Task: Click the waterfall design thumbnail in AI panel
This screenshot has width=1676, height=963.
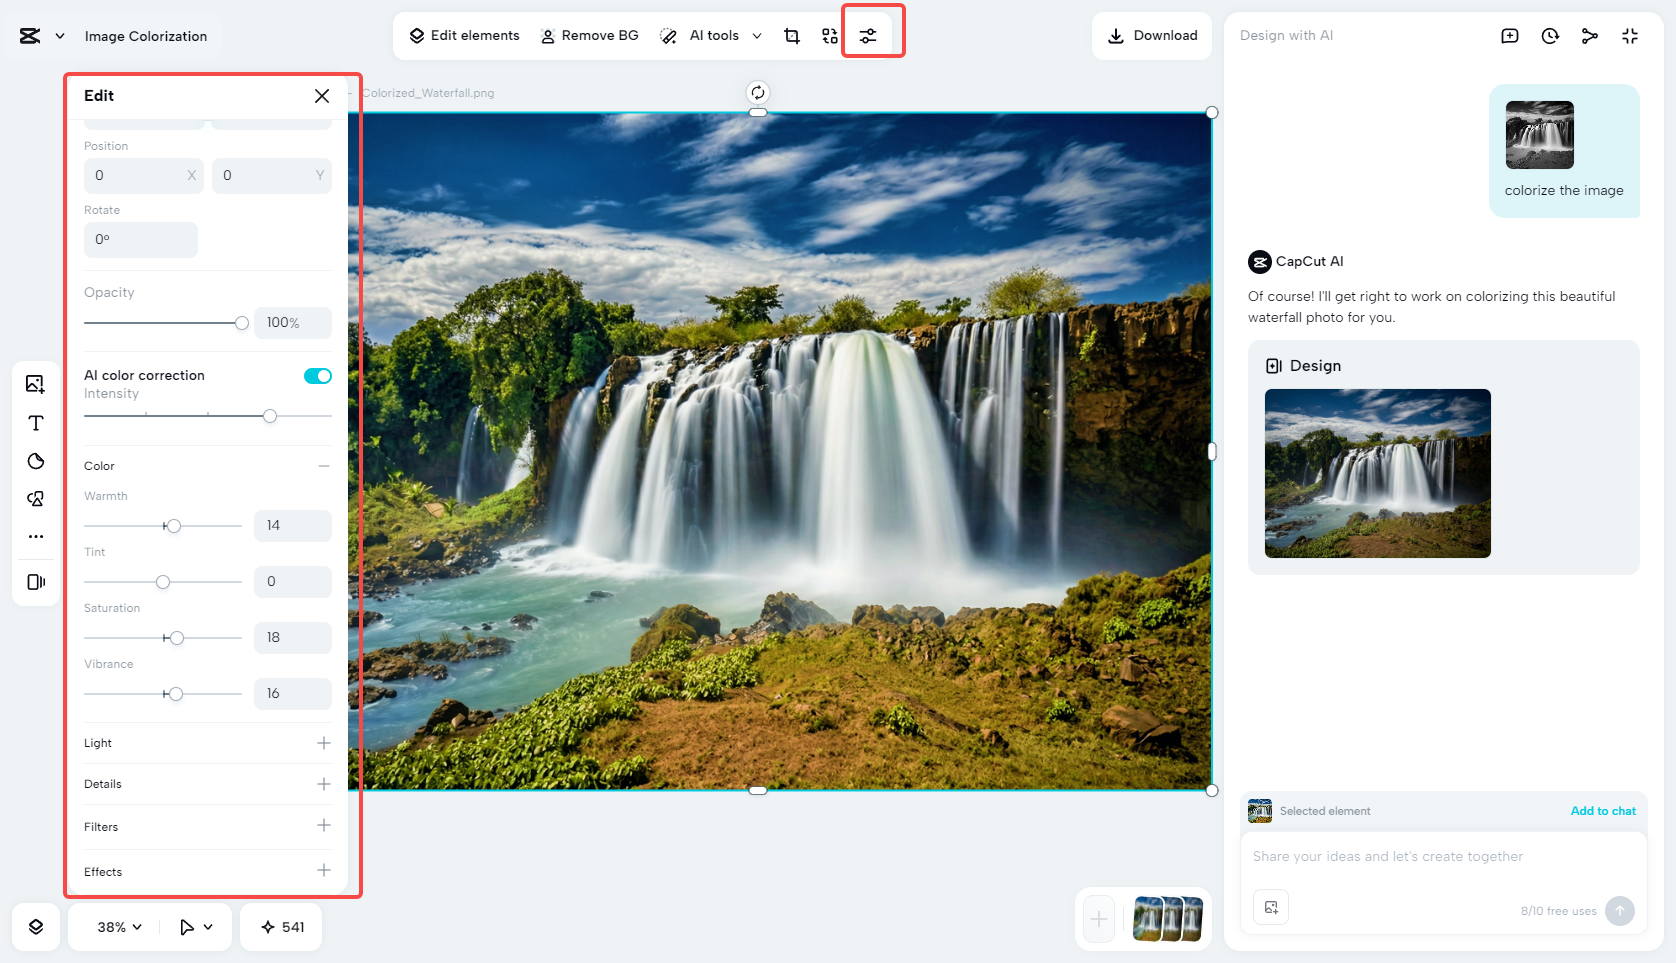Action: pos(1377,474)
